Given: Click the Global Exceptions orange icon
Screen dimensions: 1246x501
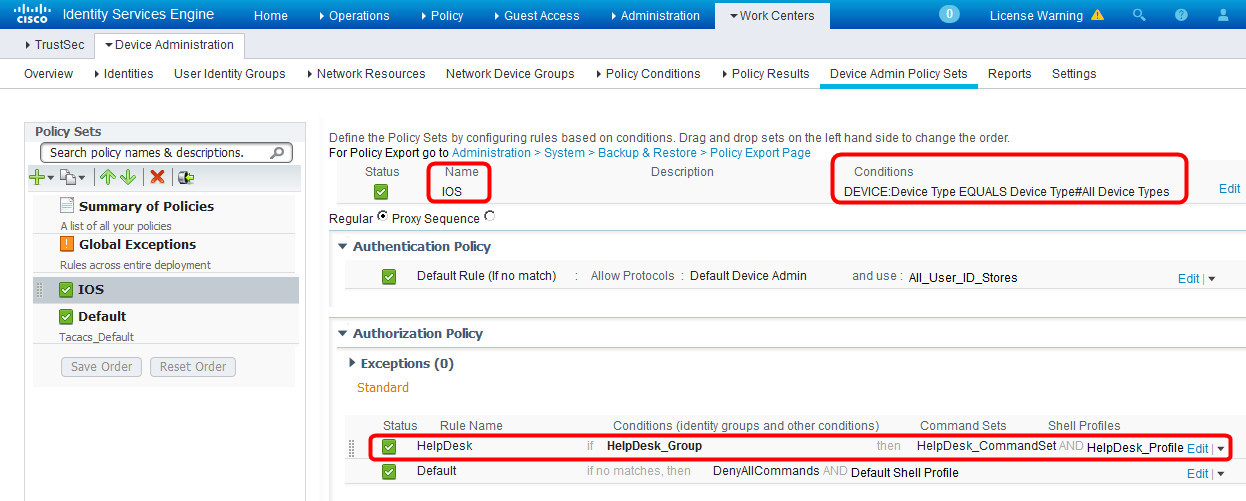Looking at the screenshot, I should point(67,244).
